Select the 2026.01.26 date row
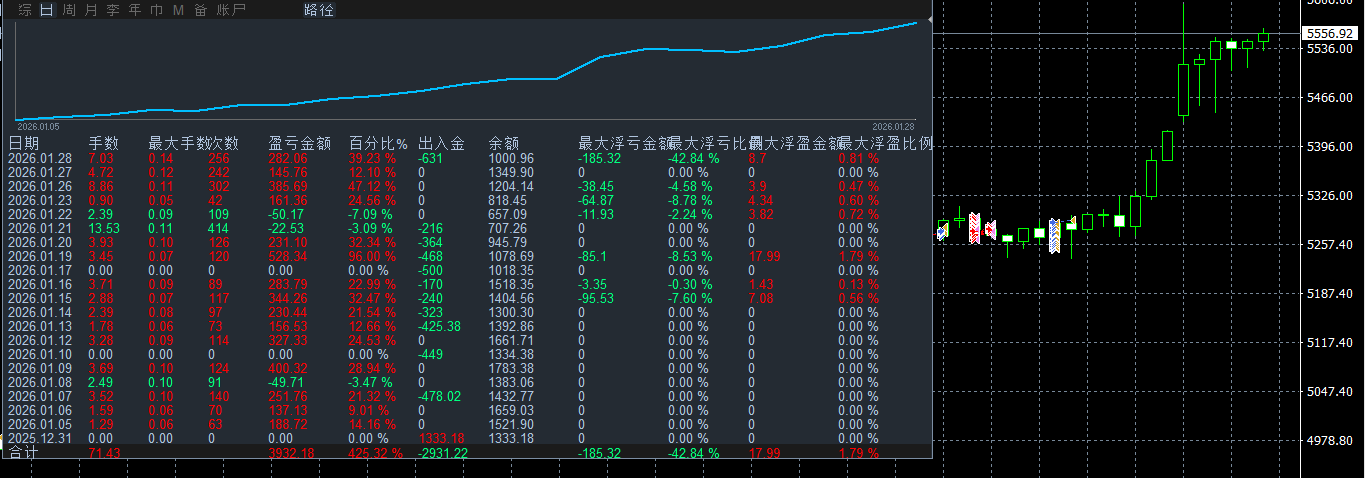1365x478 pixels. (468, 186)
